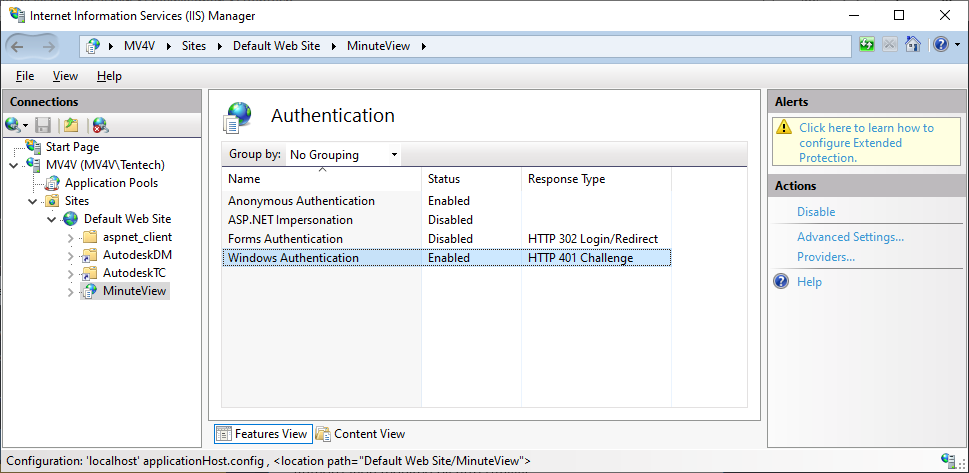Select Application Pools in the tree
This screenshot has width=969, height=473.
tap(111, 183)
